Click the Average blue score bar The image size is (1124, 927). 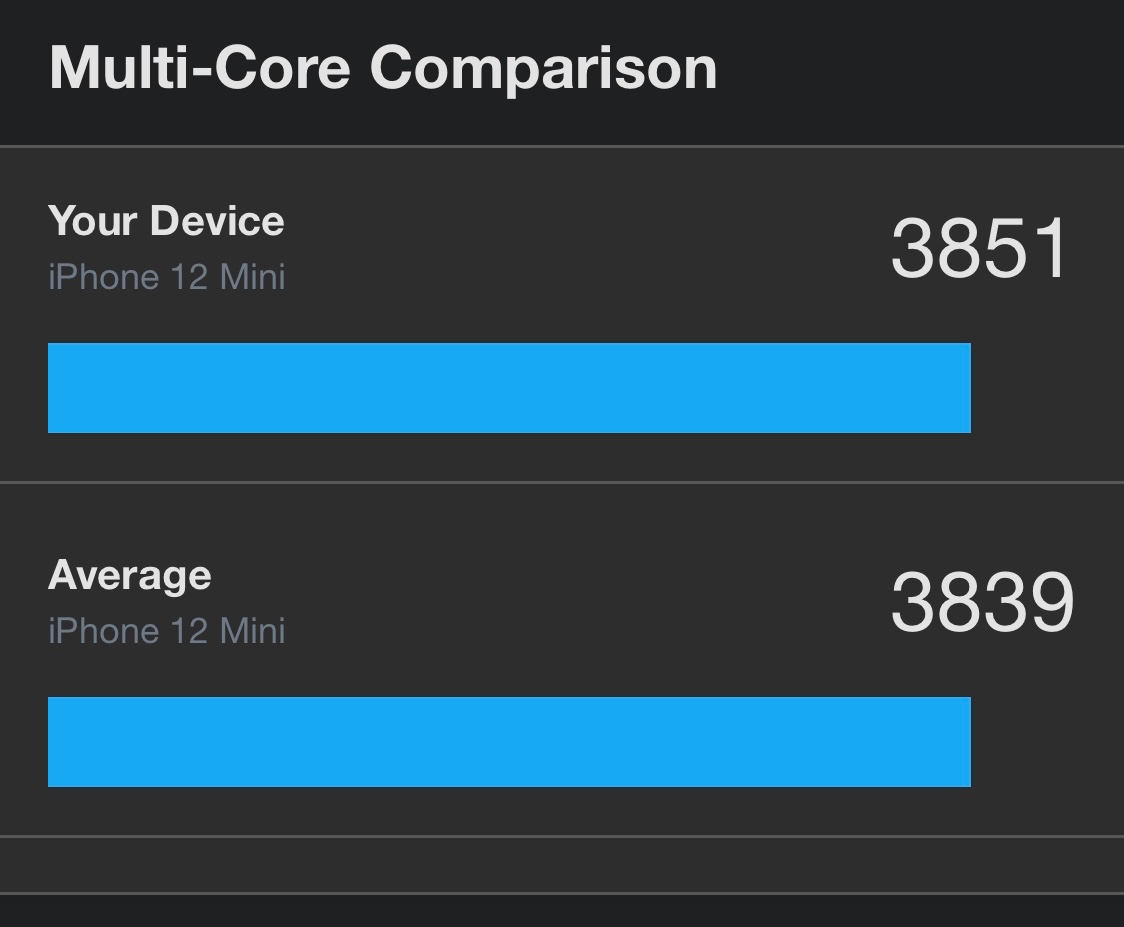(x=509, y=742)
